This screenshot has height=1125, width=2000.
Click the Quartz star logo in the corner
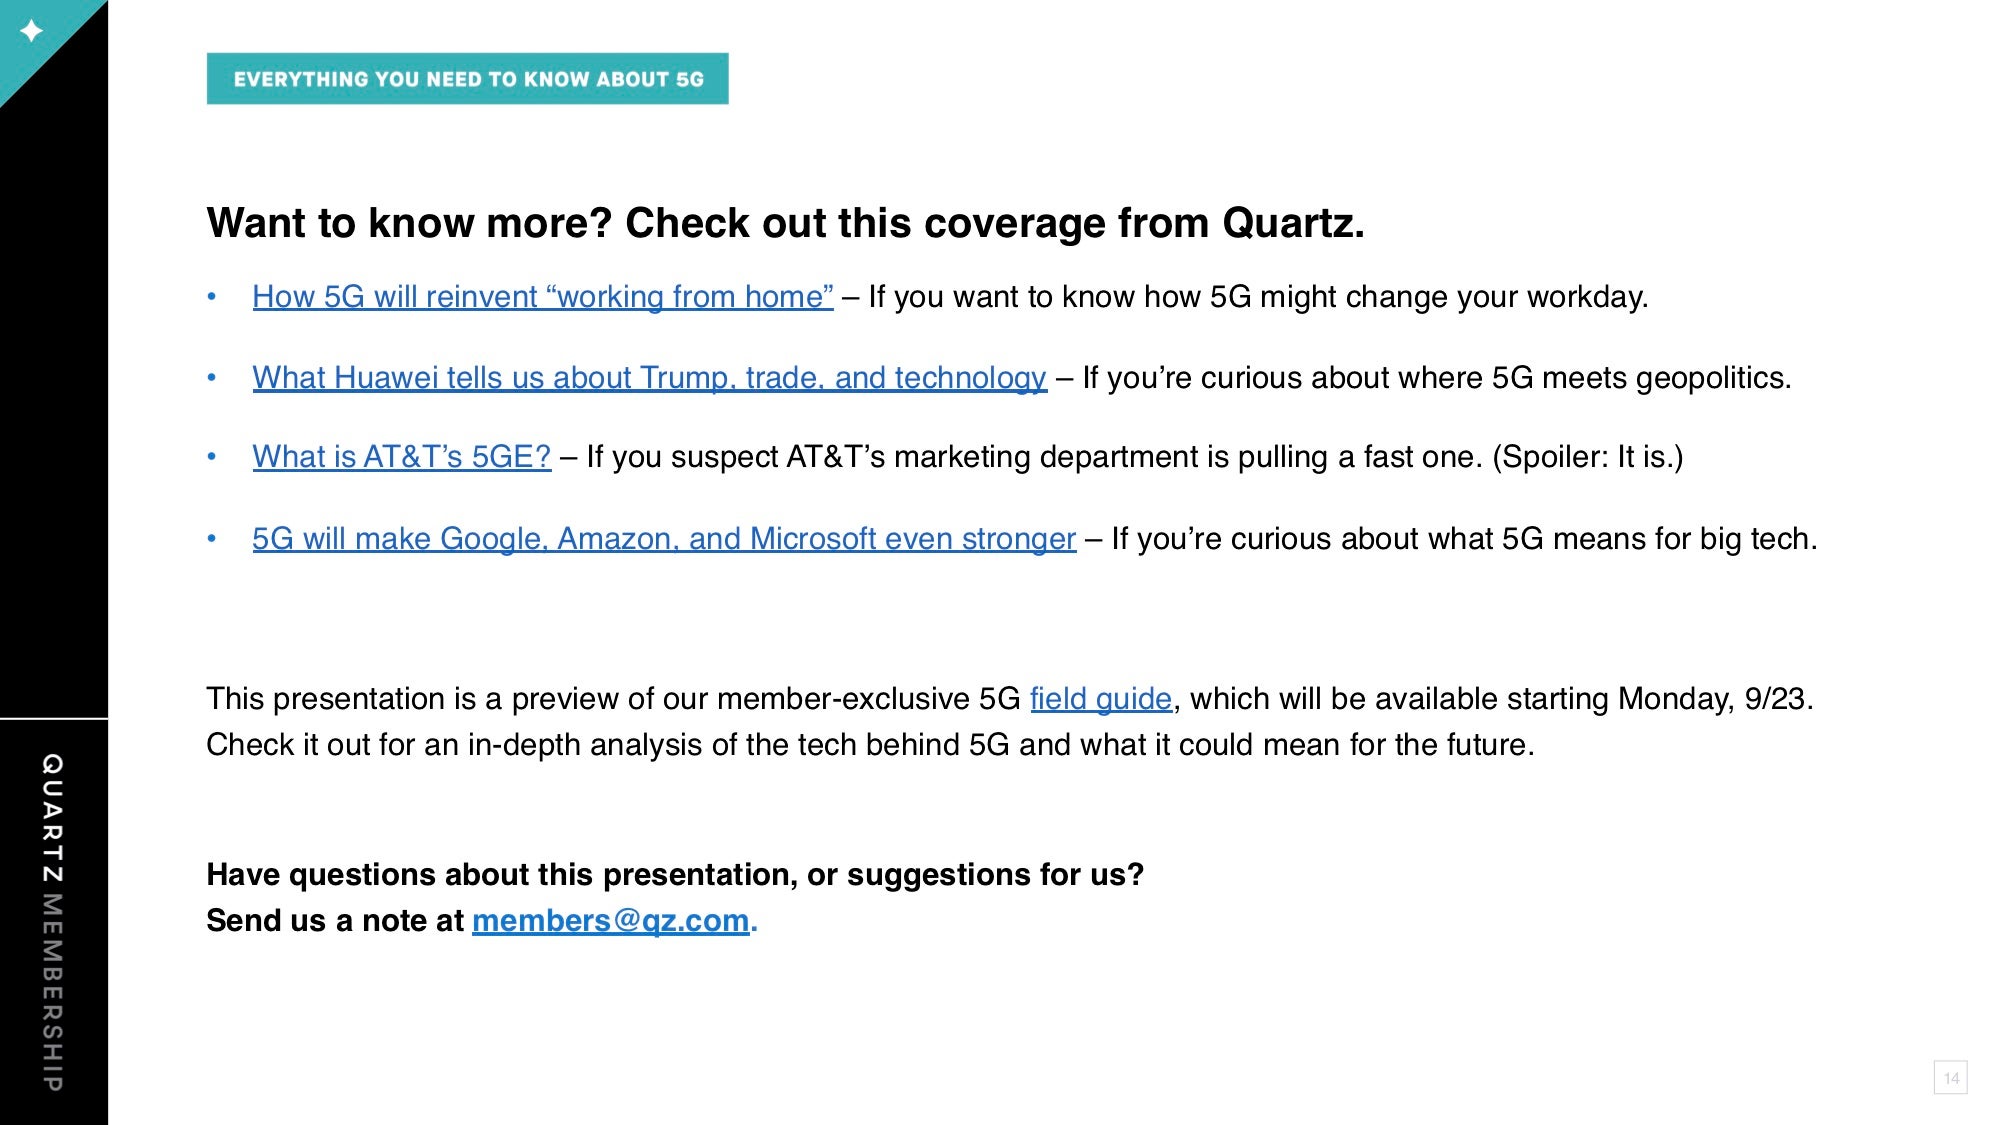click(32, 31)
